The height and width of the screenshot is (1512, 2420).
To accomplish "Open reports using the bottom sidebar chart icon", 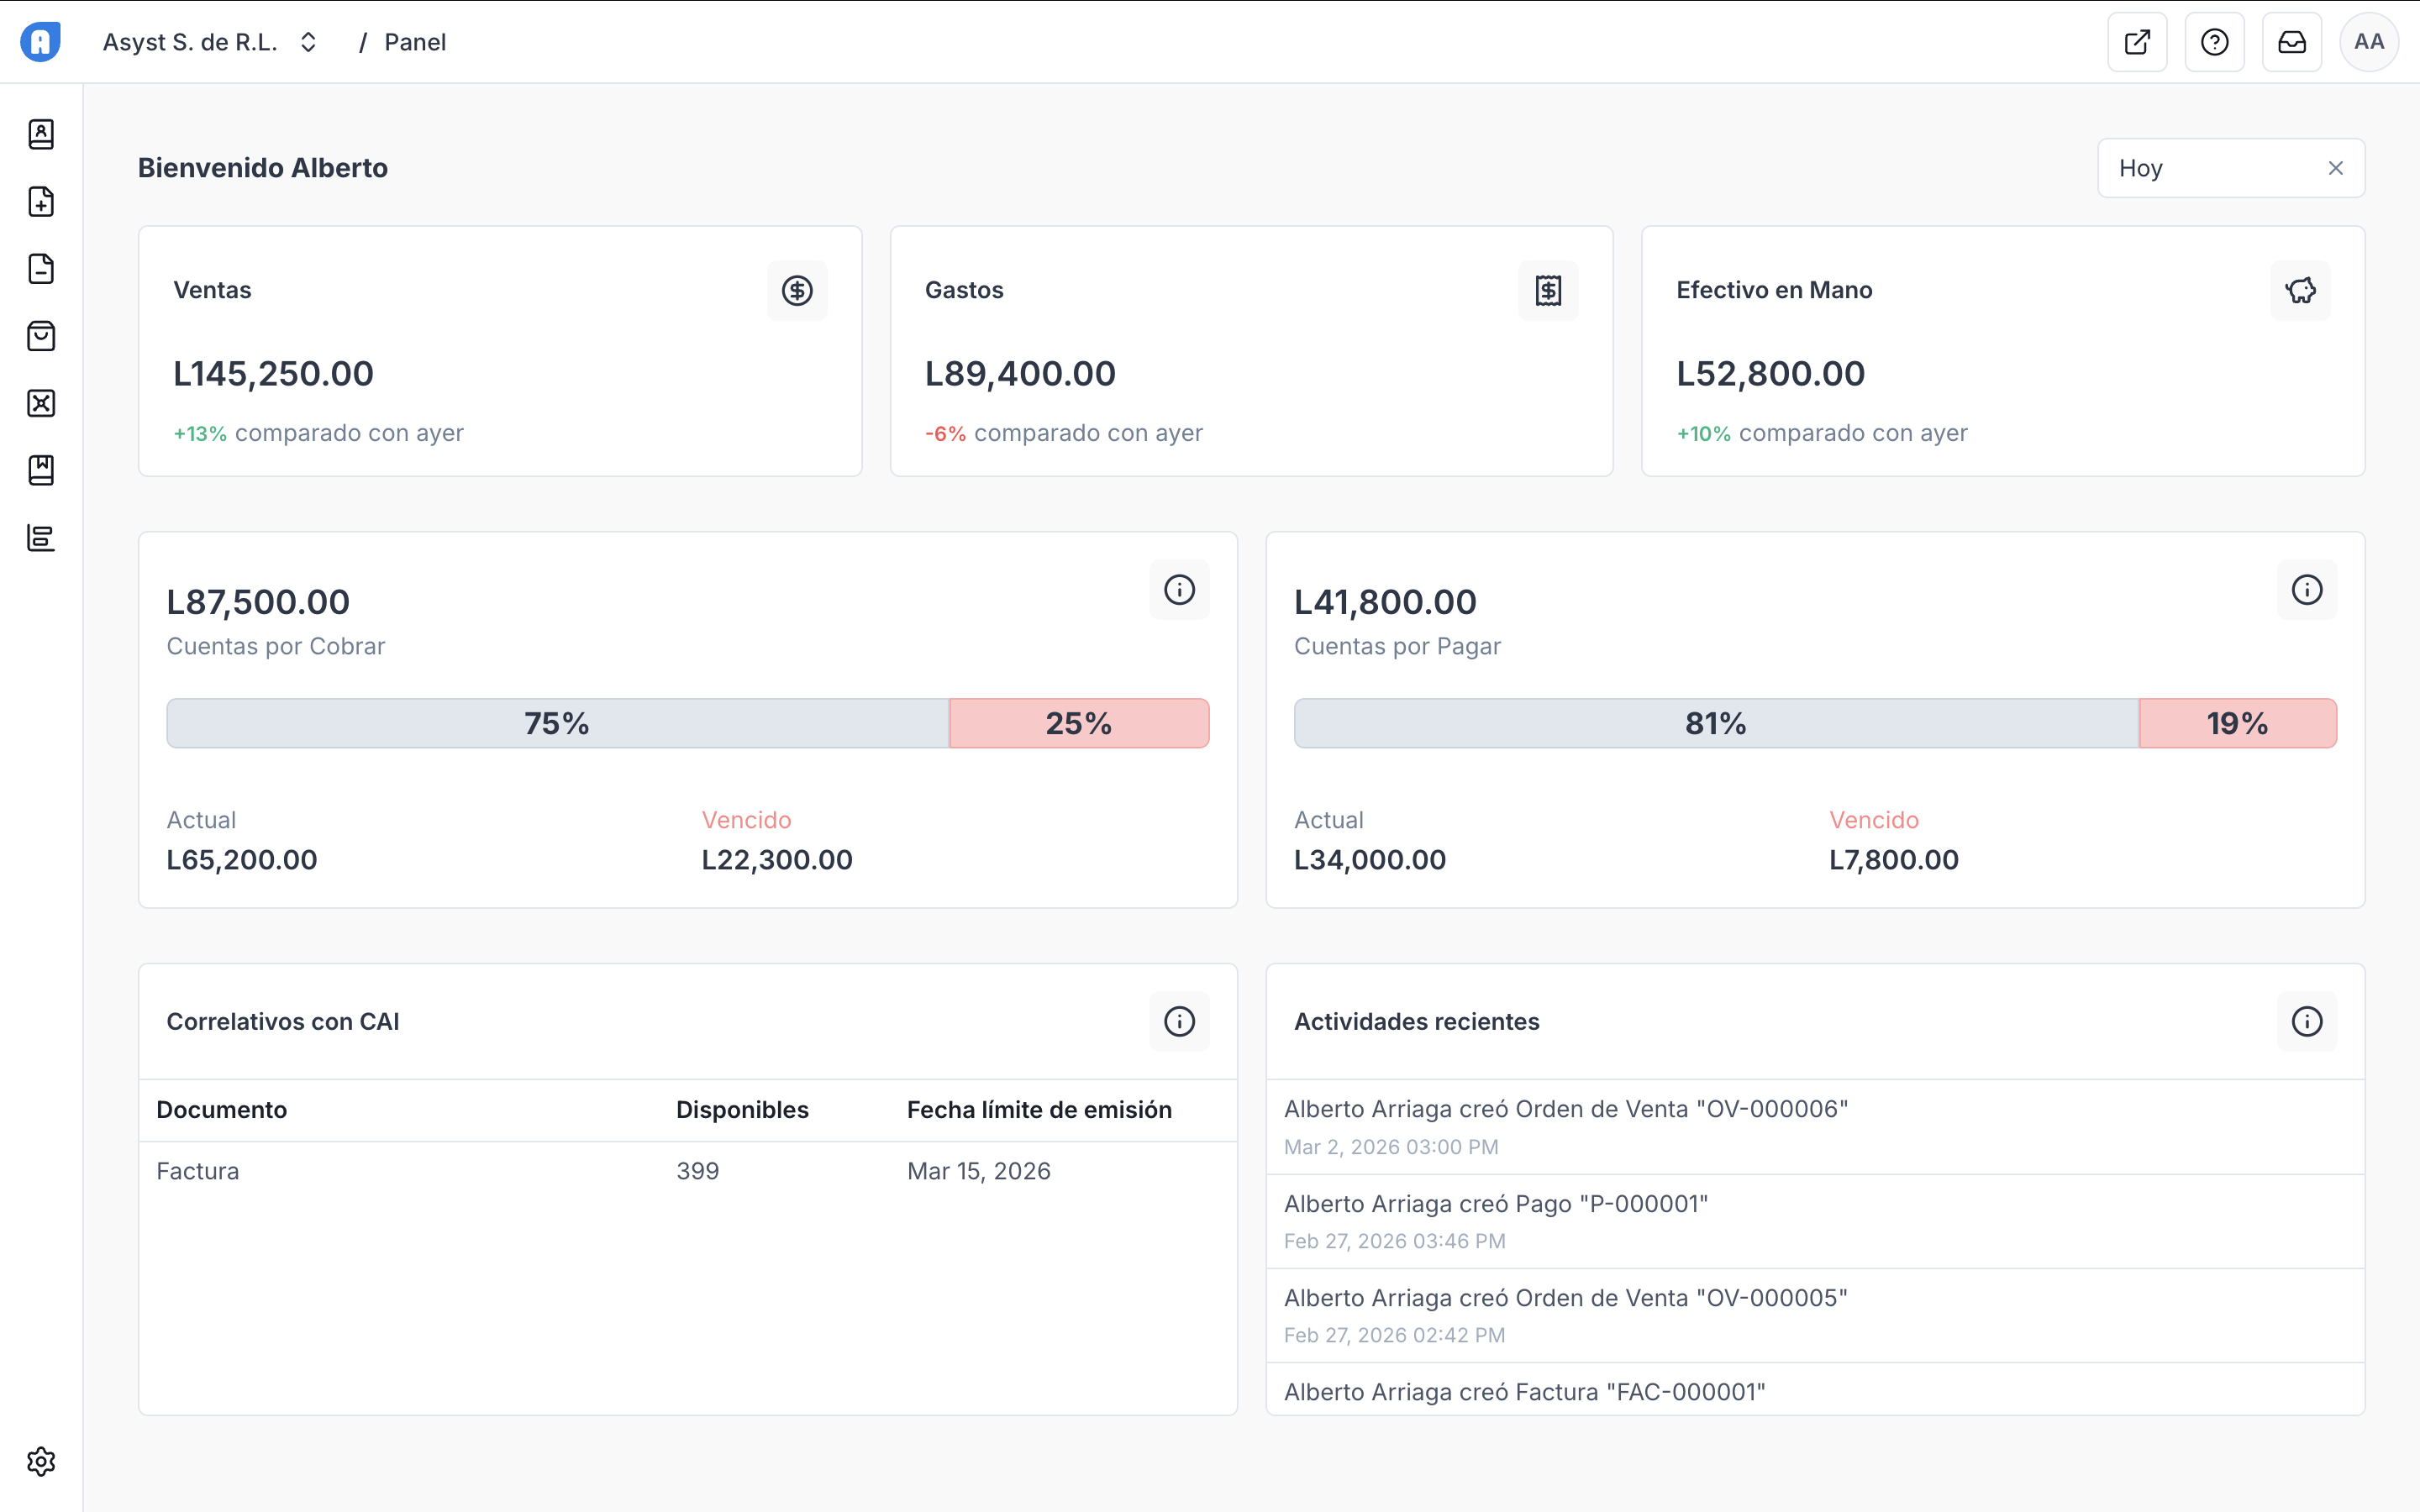I will point(41,537).
